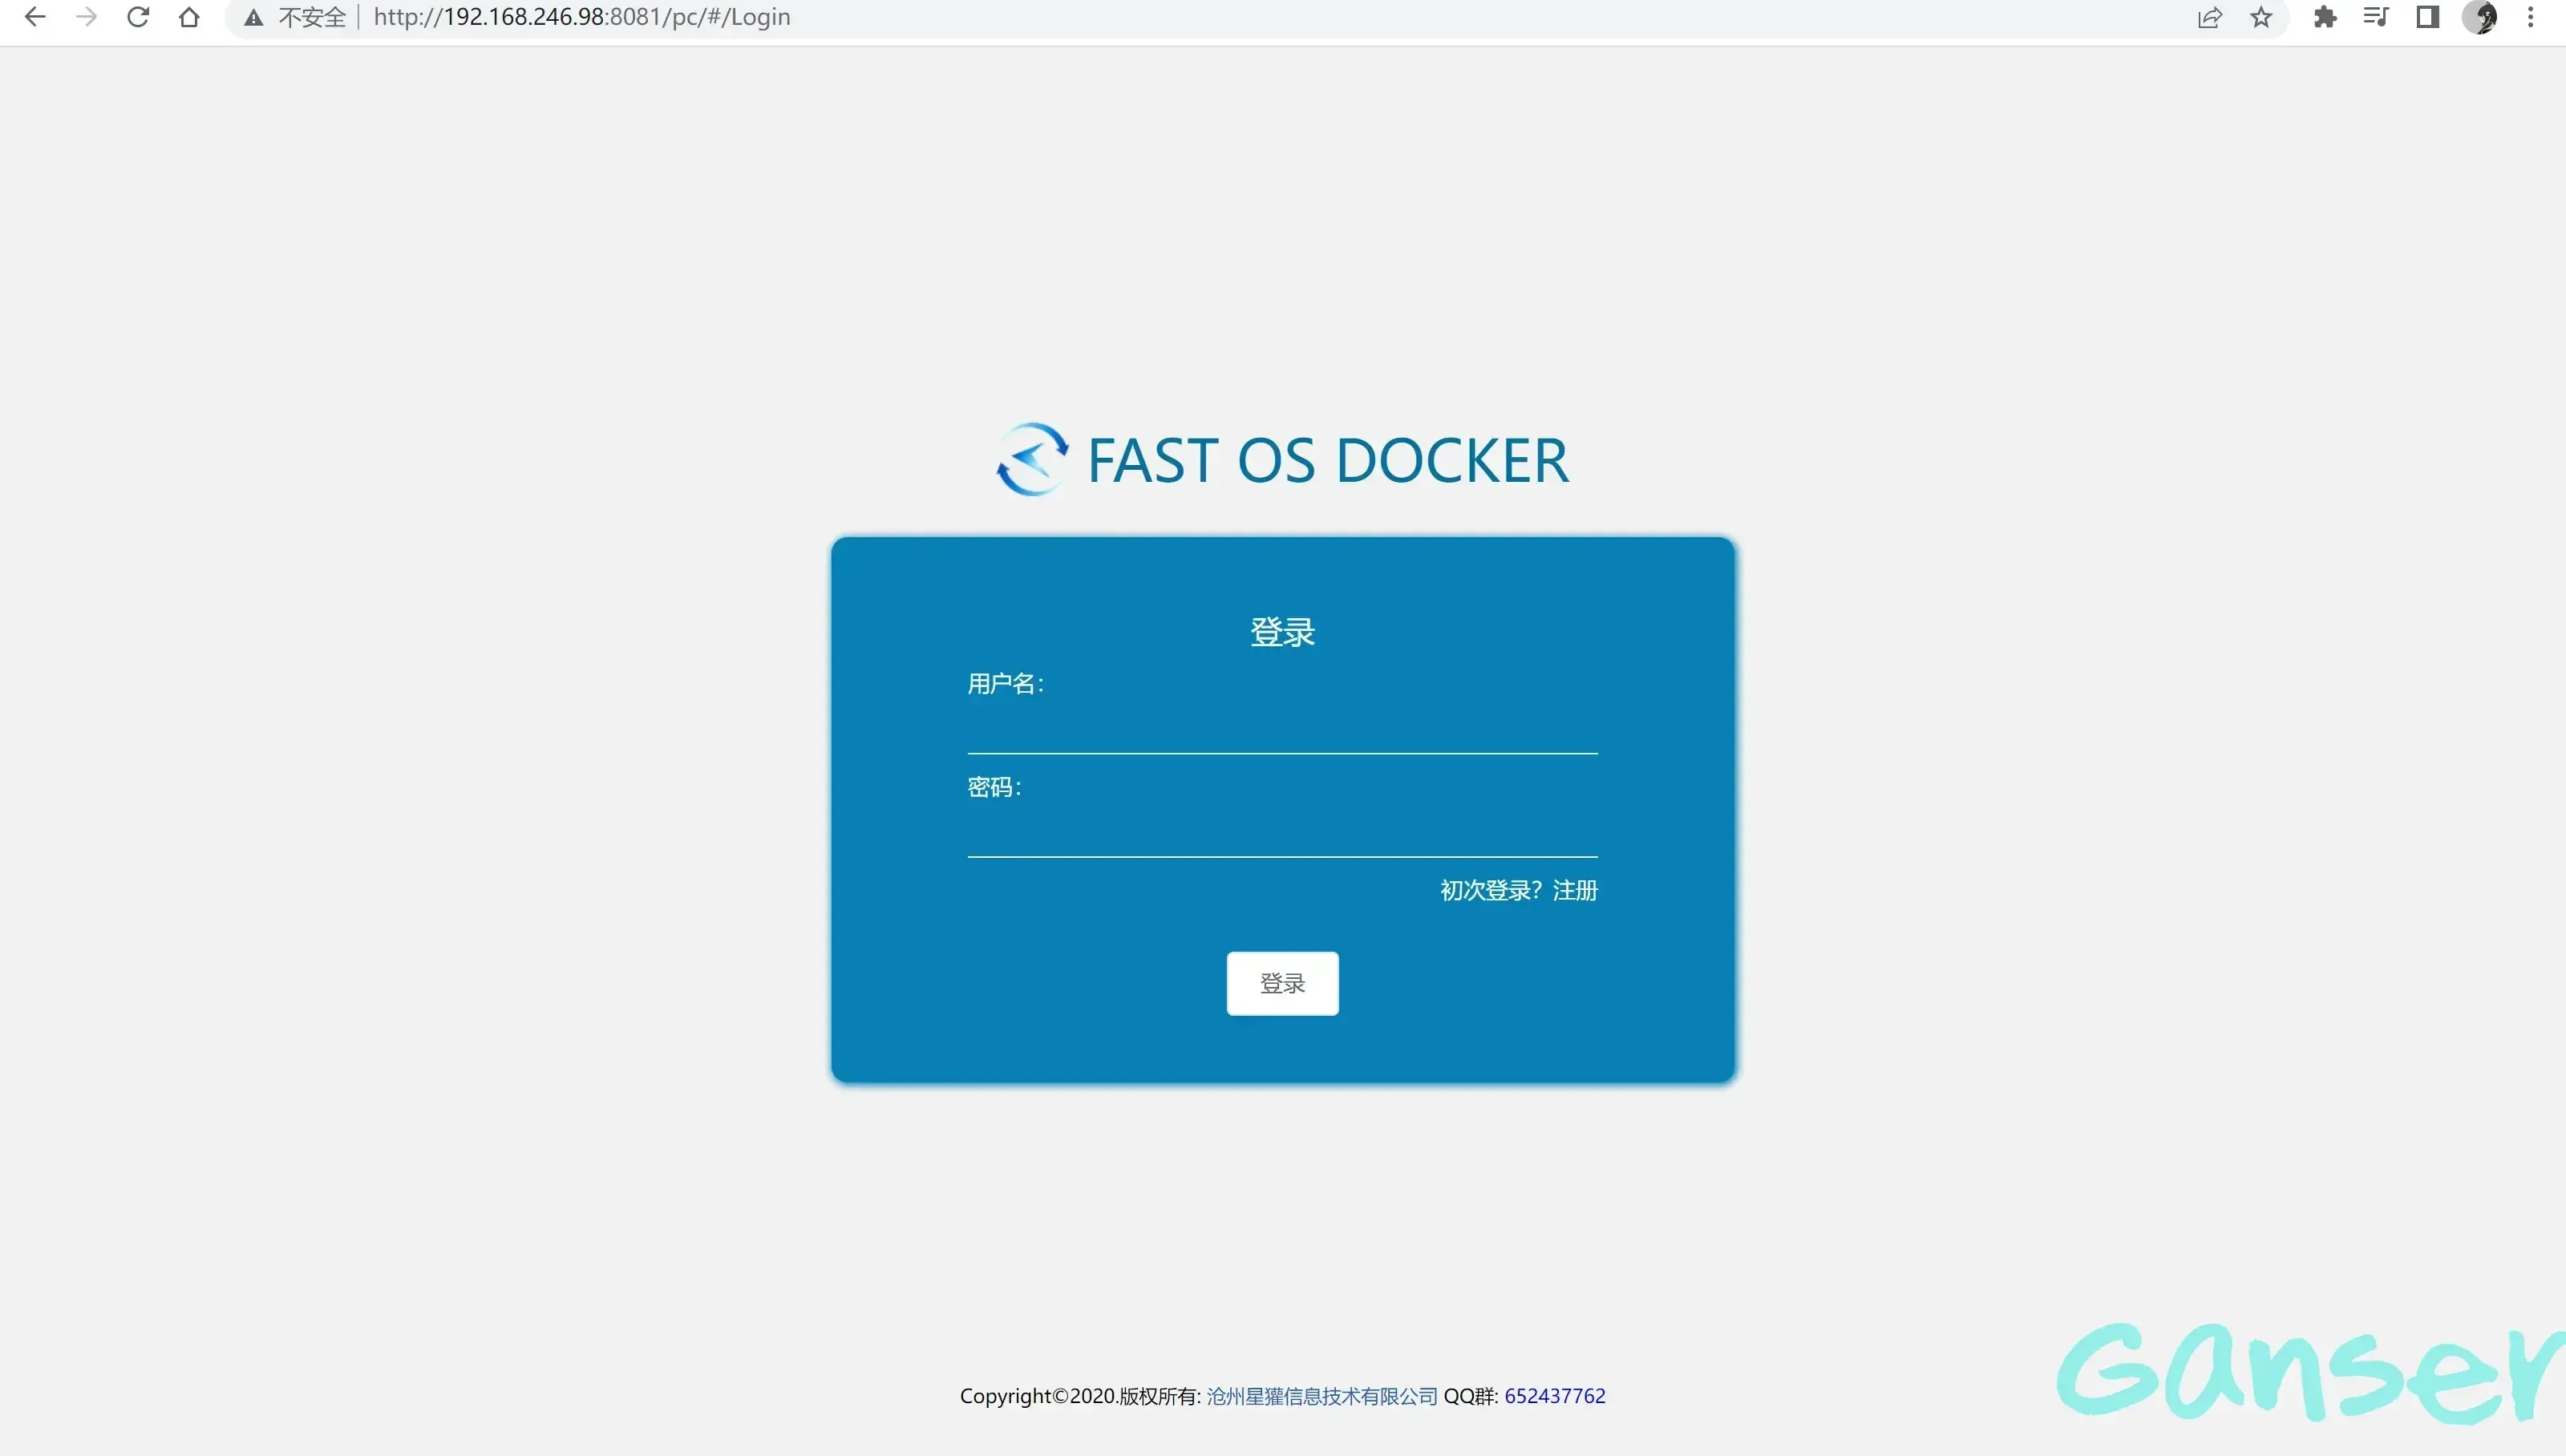This screenshot has height=1456, width=2566.
Task: Focus the 用户名 input field
Action: point(1282,728)
